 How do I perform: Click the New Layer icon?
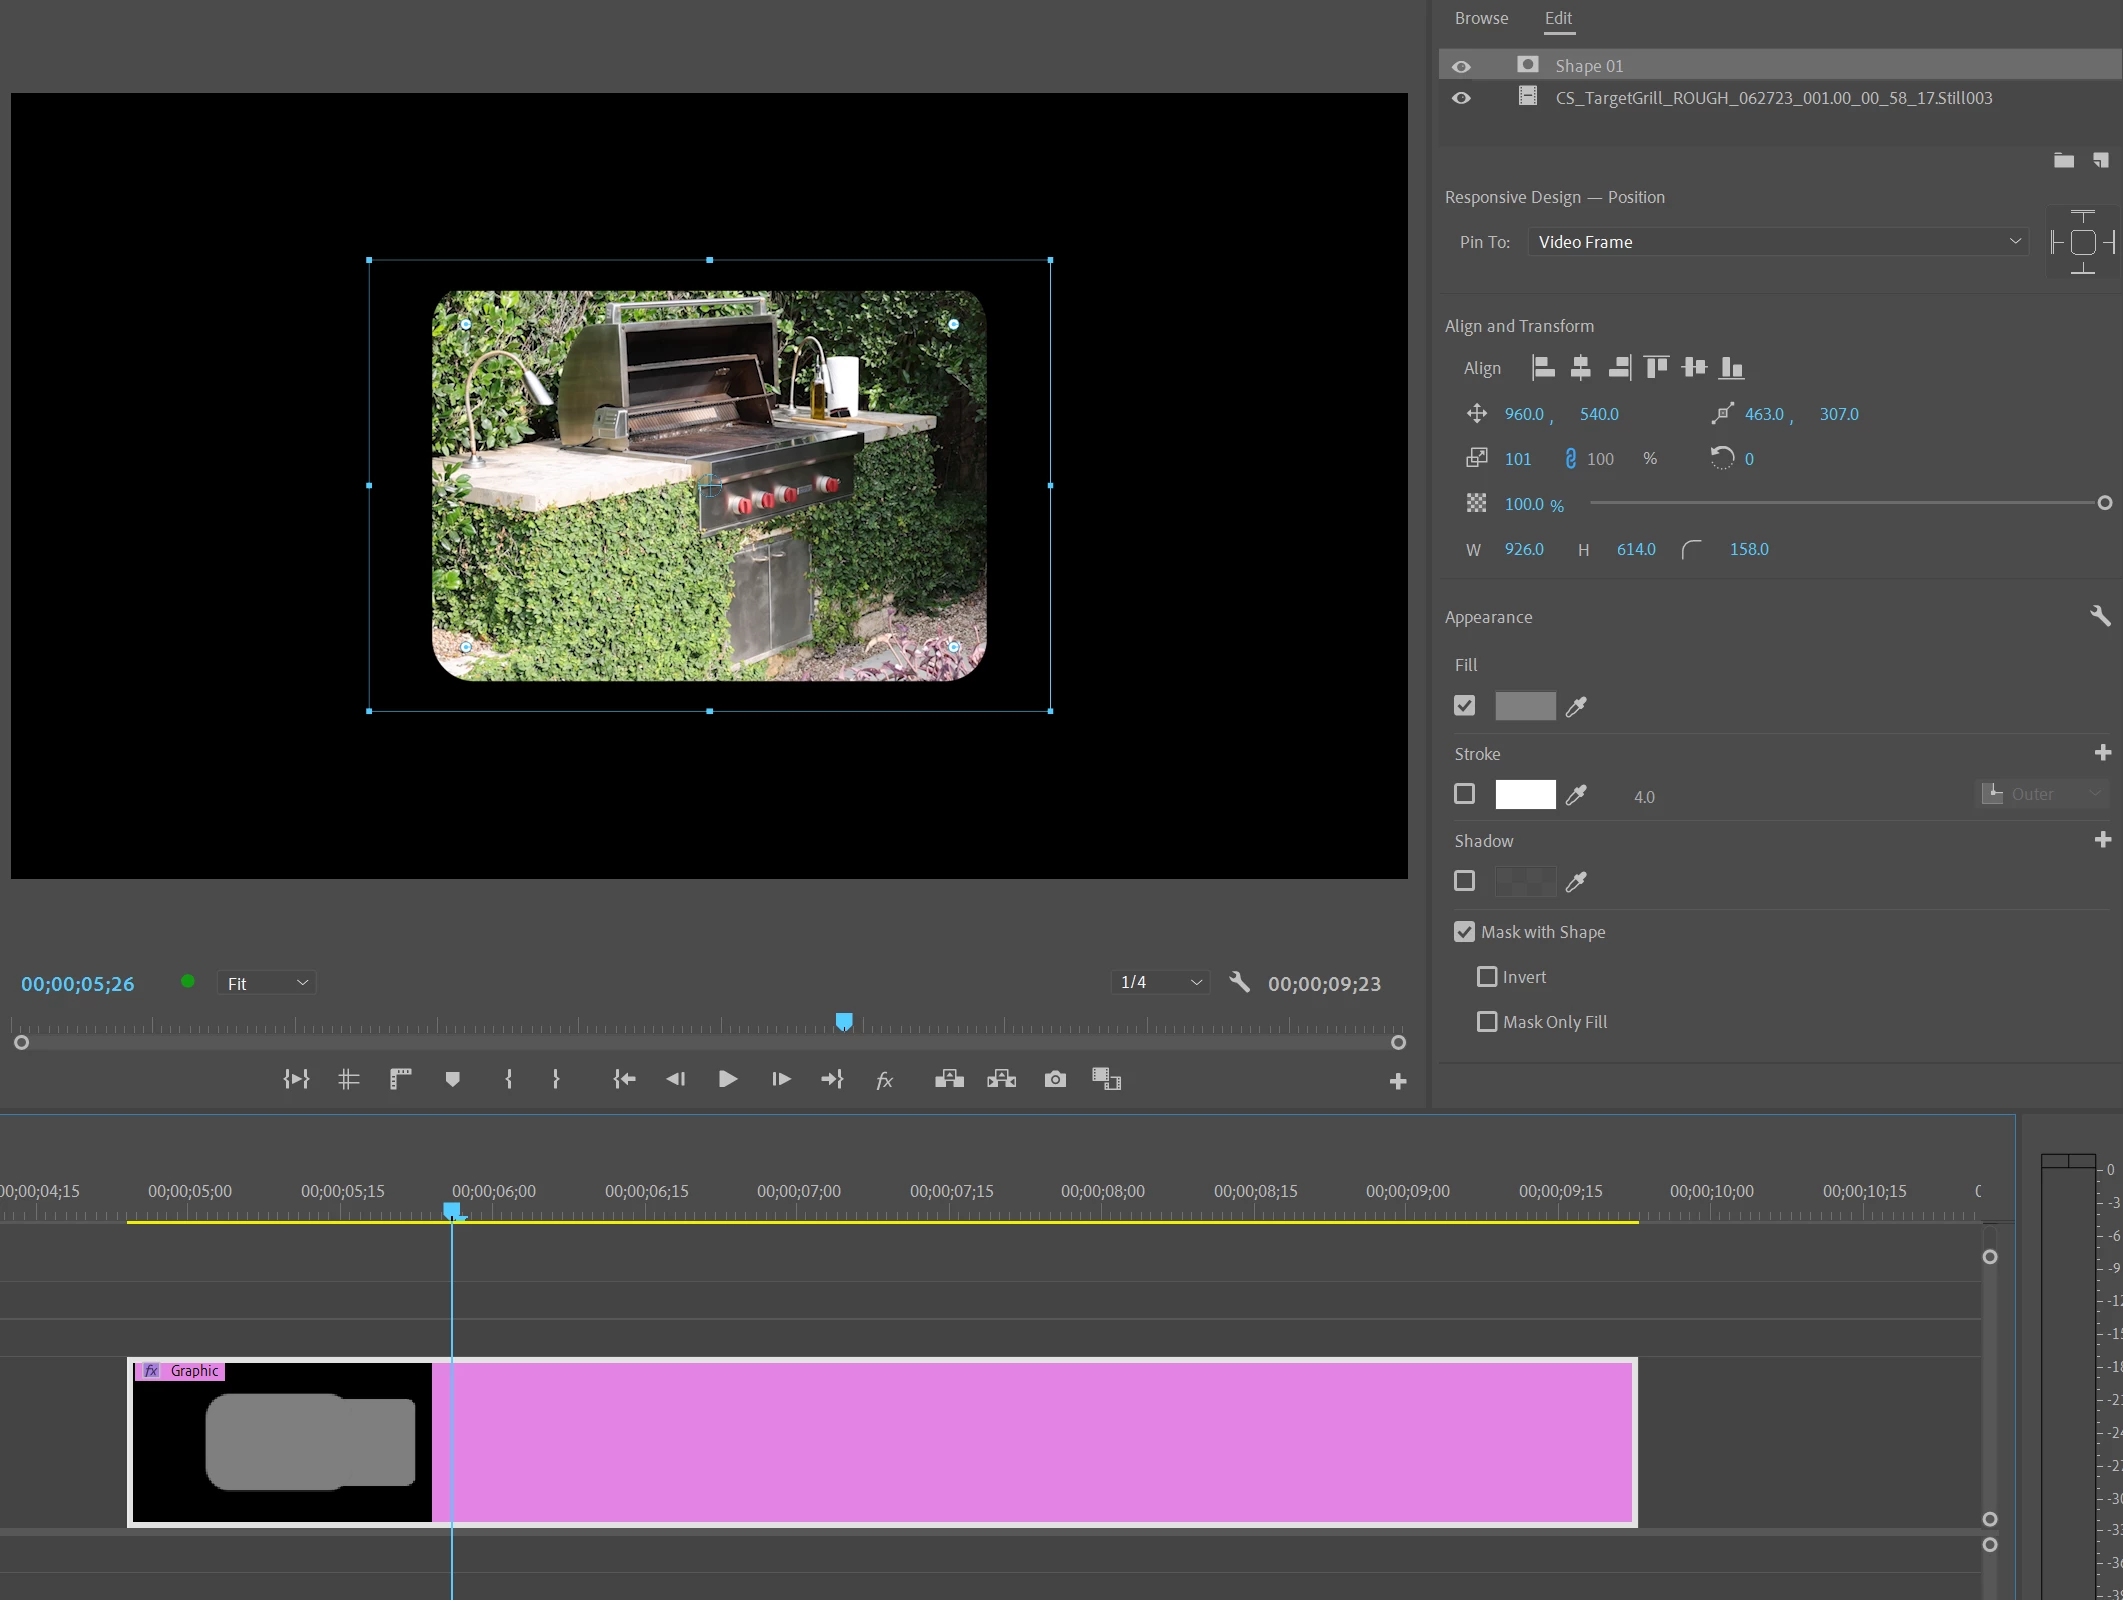[2101, 160]
